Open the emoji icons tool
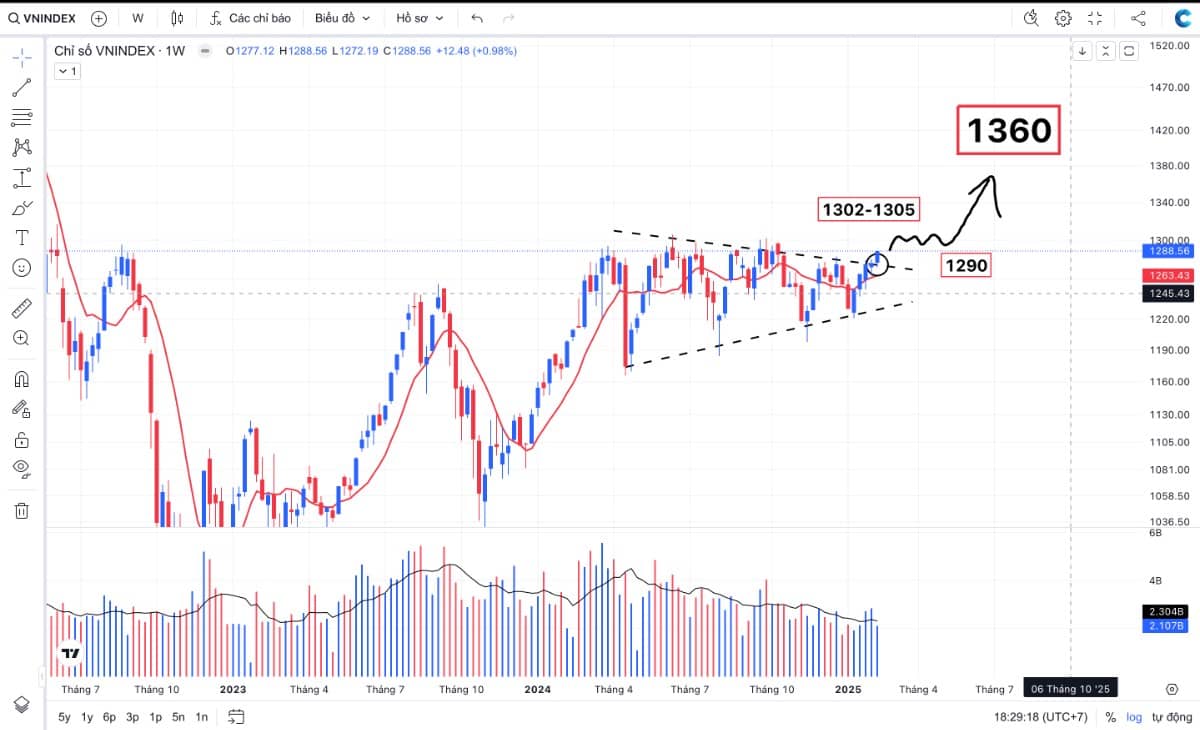 [x=21, y=268]
